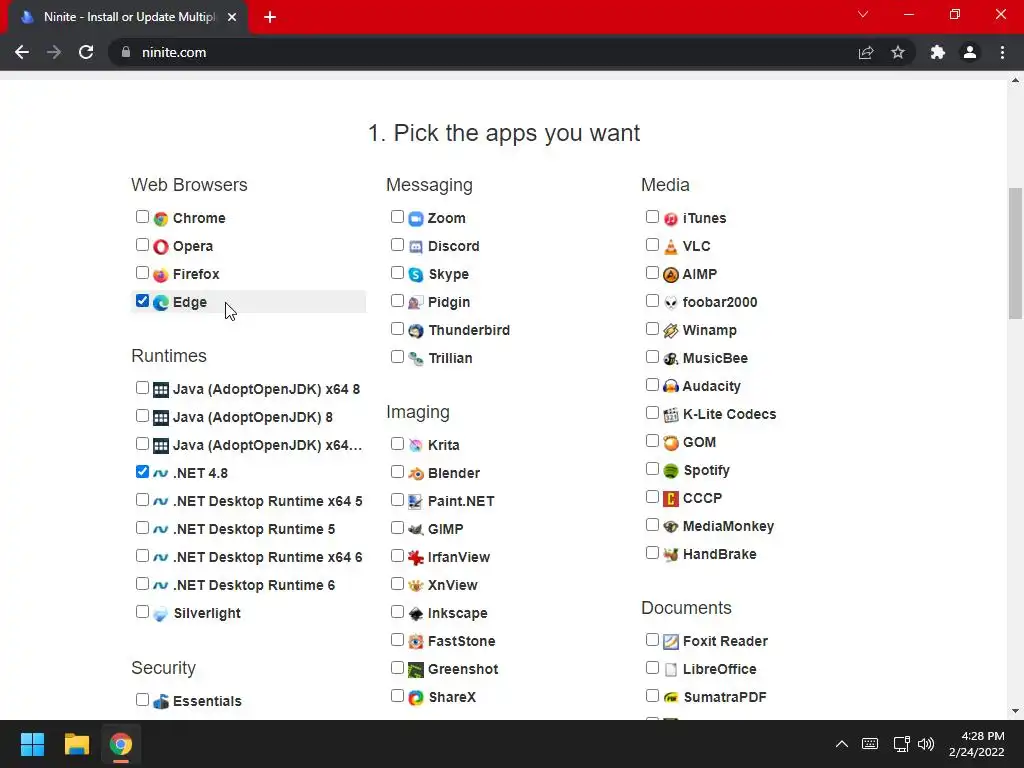Open the Windows Start menu
The height and width of the screenshot is (768, 1024).
(x=32, y=744)
